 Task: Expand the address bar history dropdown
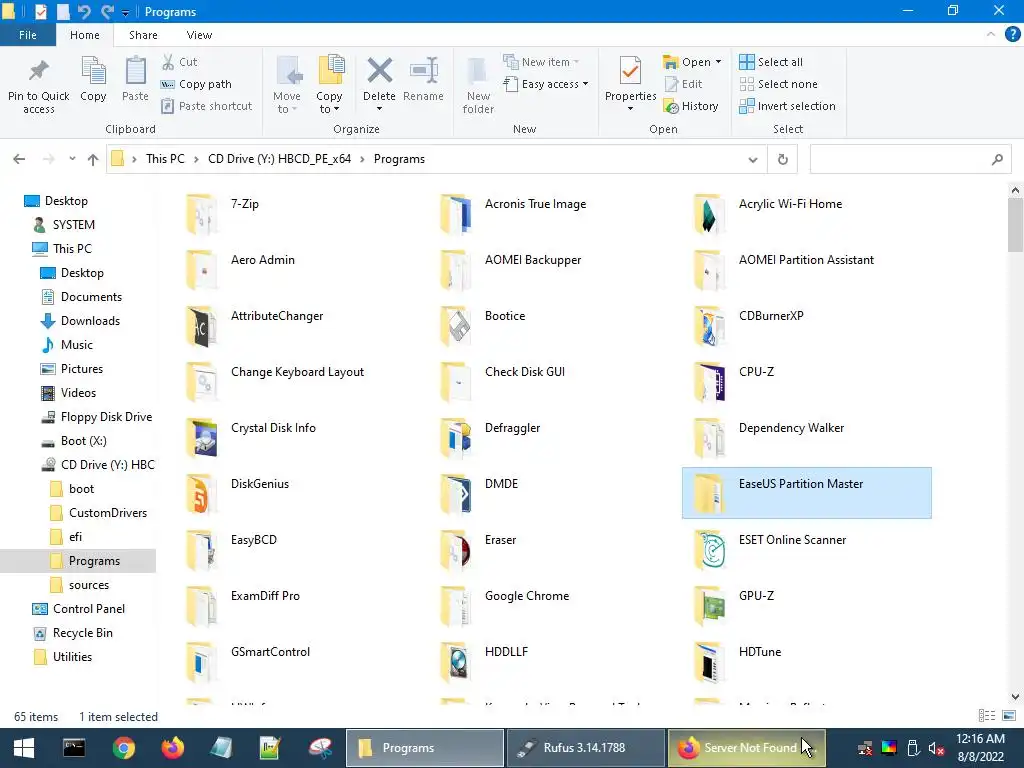pos(753,159)
